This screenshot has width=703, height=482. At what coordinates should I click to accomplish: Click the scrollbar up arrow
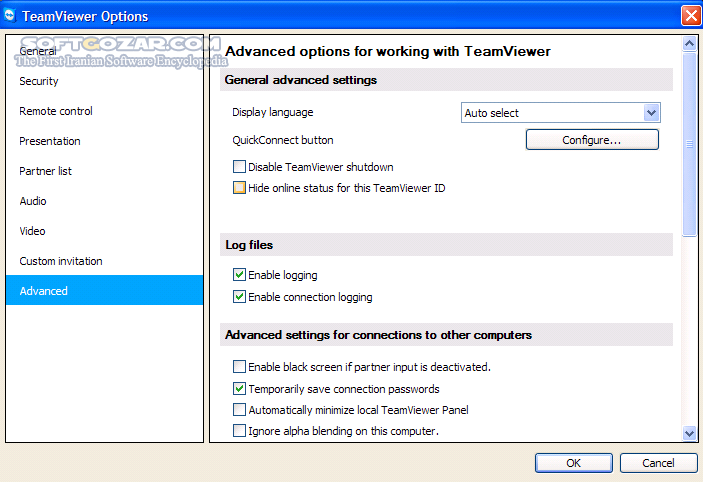click(x=689, y=43)
